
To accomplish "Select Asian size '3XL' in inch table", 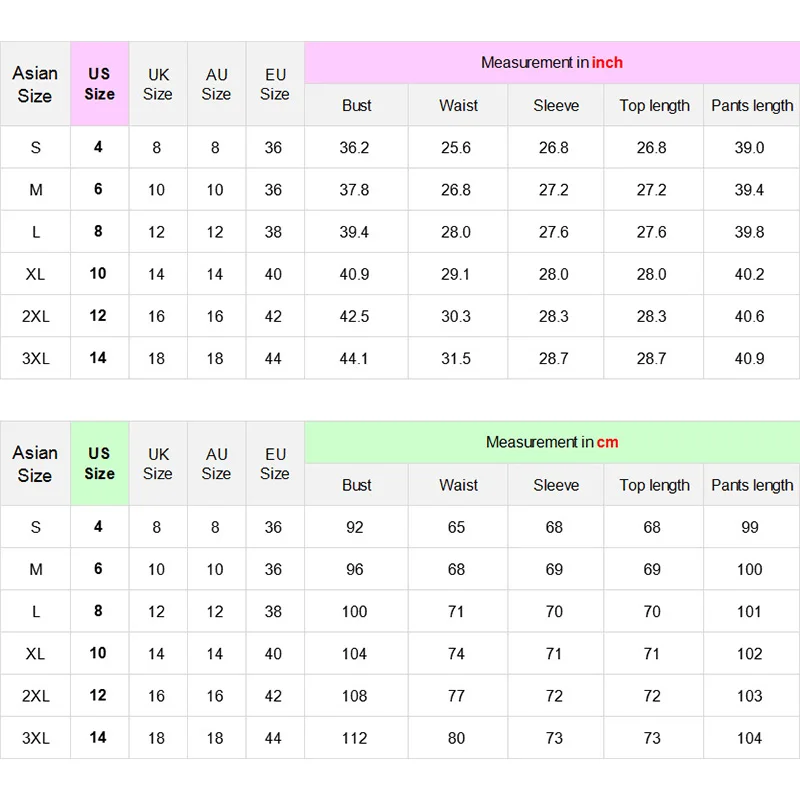I will [36, 359].
